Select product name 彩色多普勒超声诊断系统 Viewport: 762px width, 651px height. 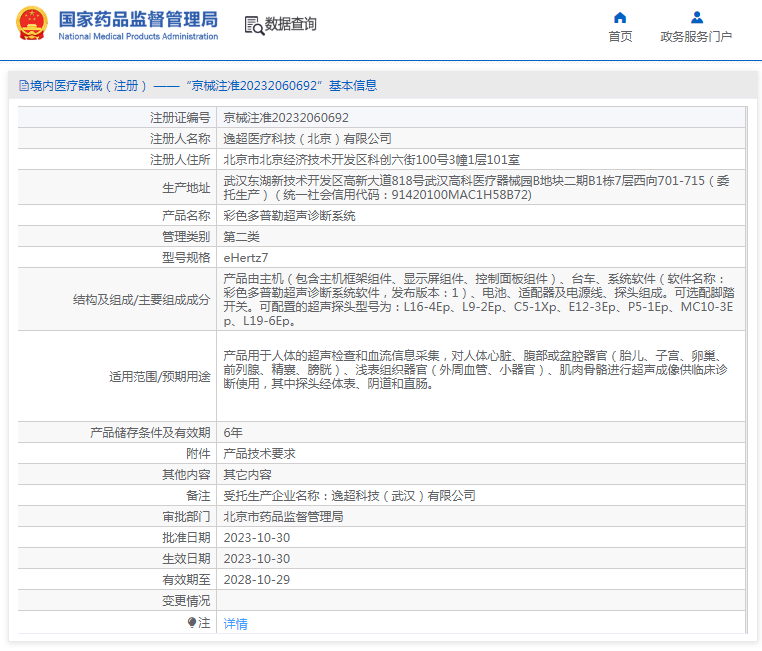pyautogui.click(x=289, y=216)
